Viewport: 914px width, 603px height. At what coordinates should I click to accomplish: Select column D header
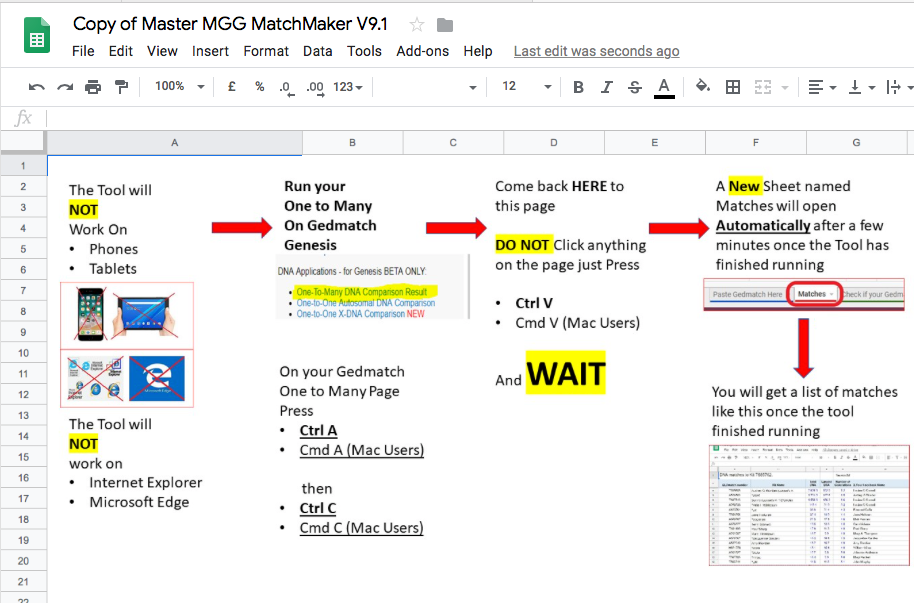[x=554, y=142]
